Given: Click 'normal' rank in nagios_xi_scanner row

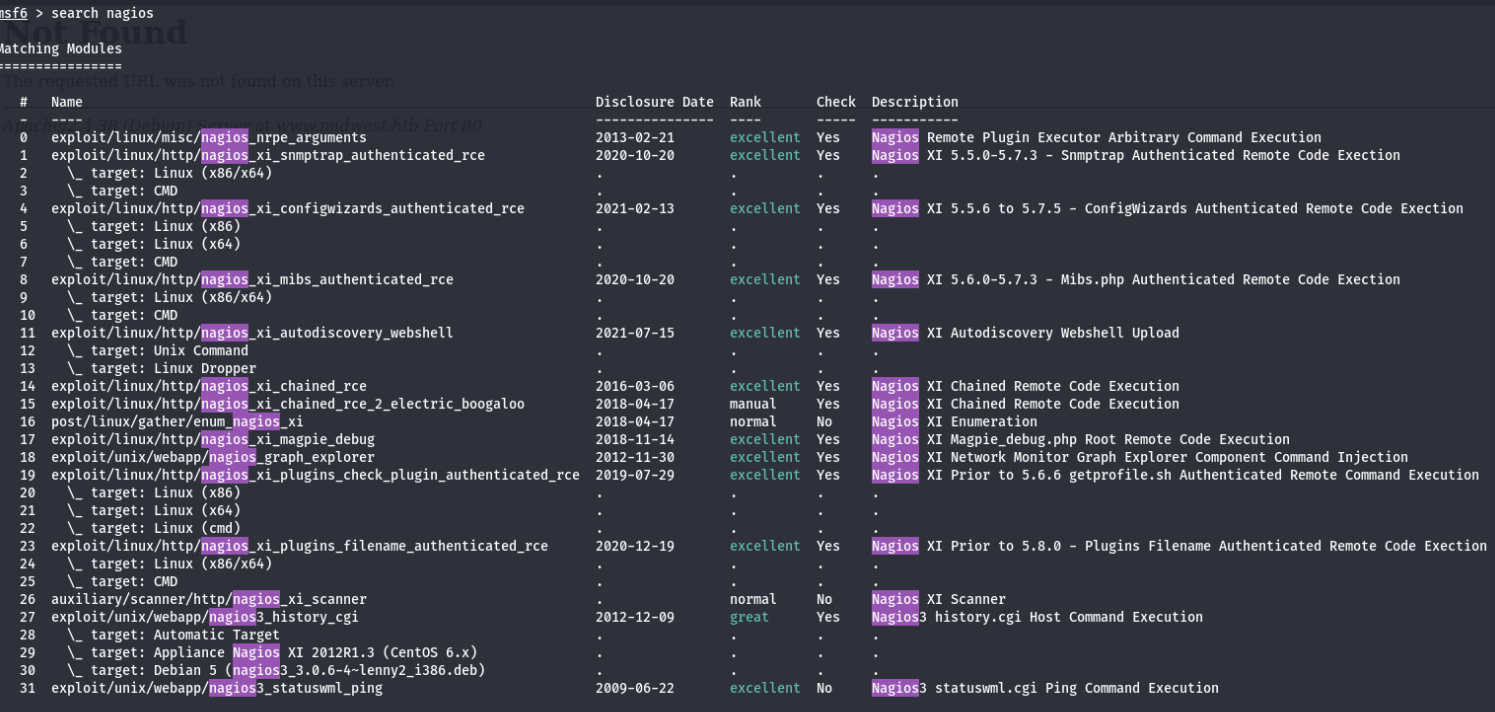Looking at the screenshot, I should pos(753,600).
